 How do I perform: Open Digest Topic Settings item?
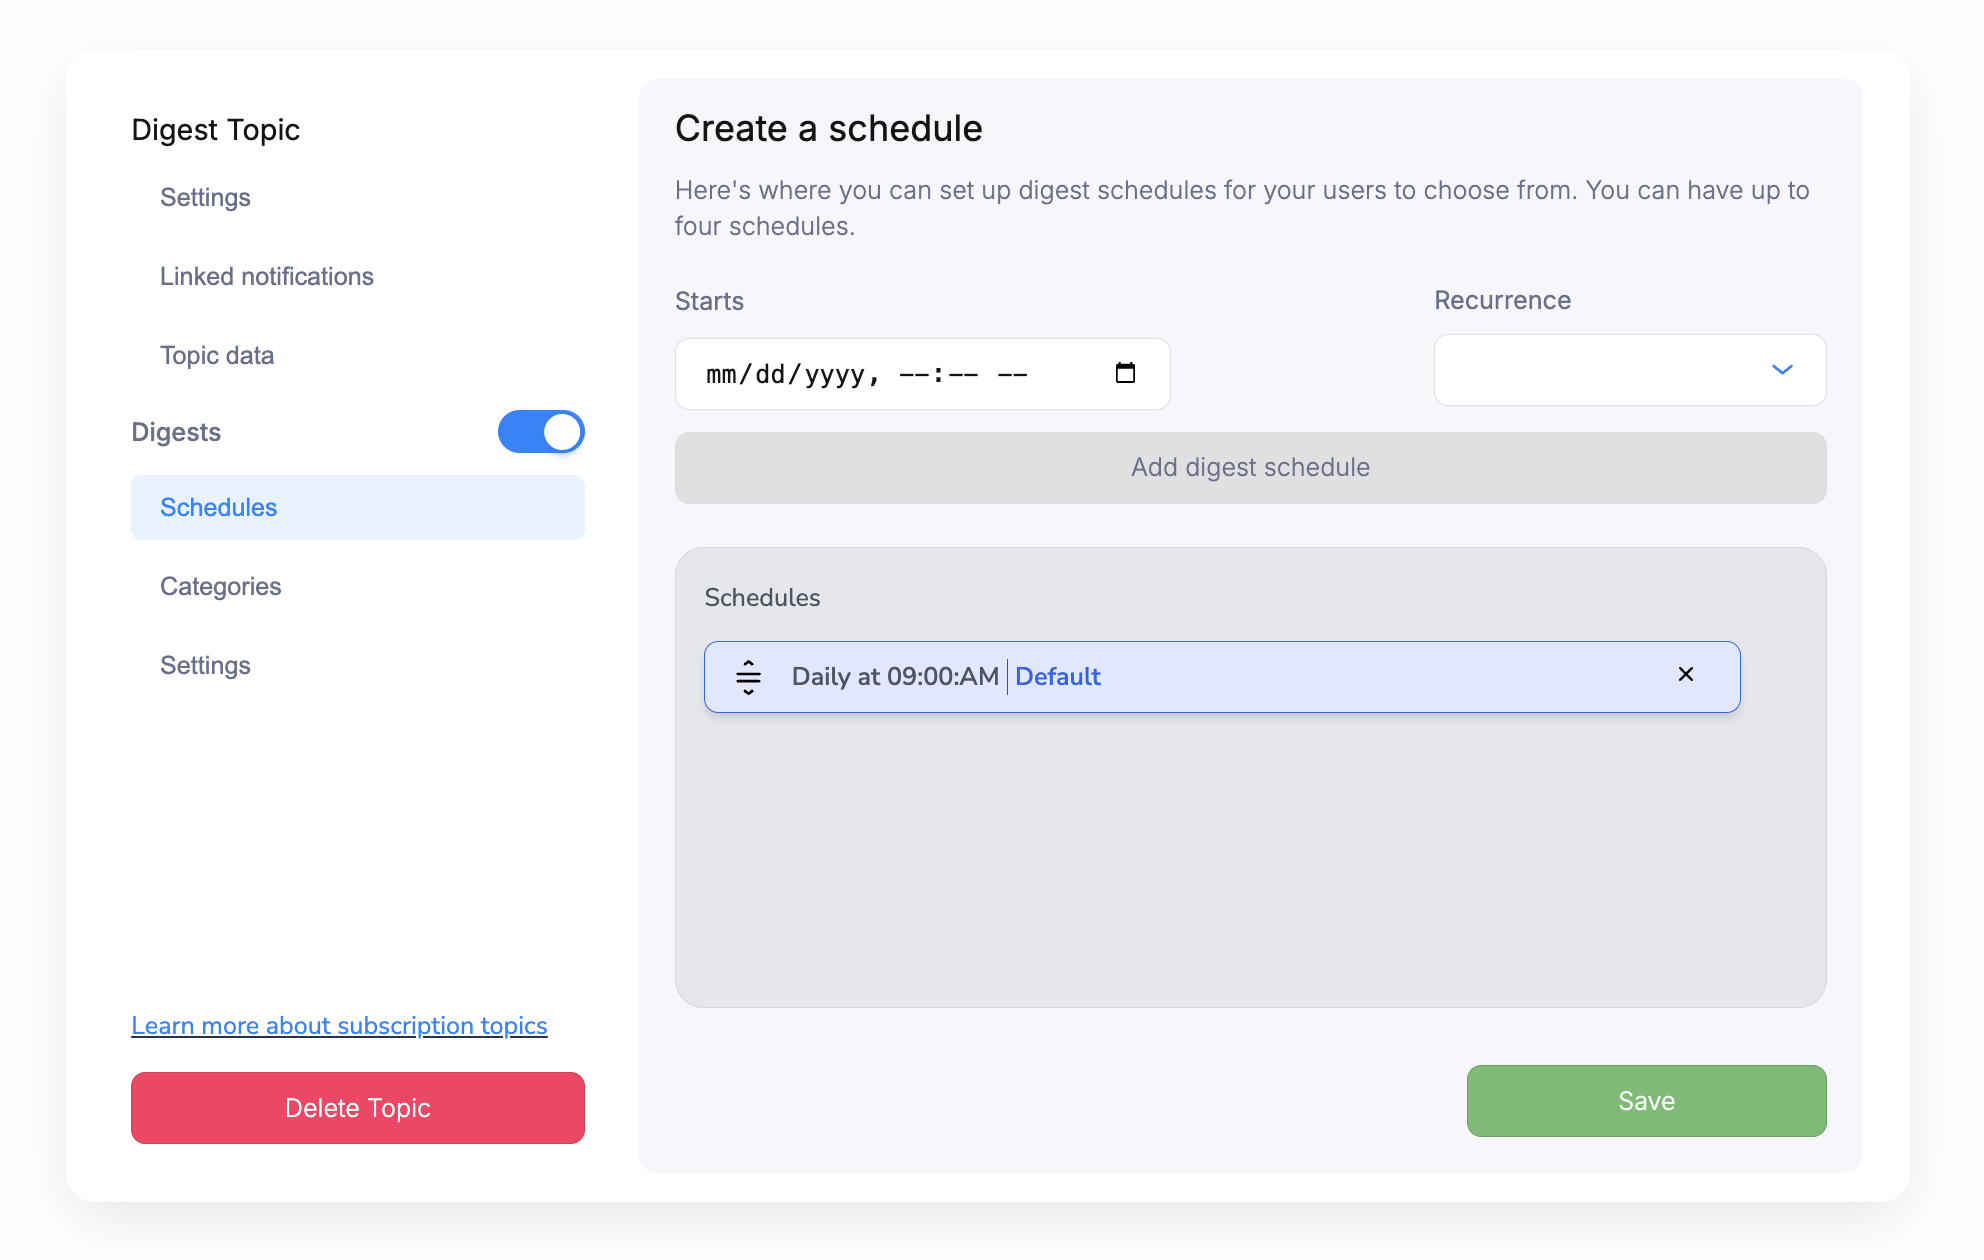pyautogui.click(x=205, y=198)
